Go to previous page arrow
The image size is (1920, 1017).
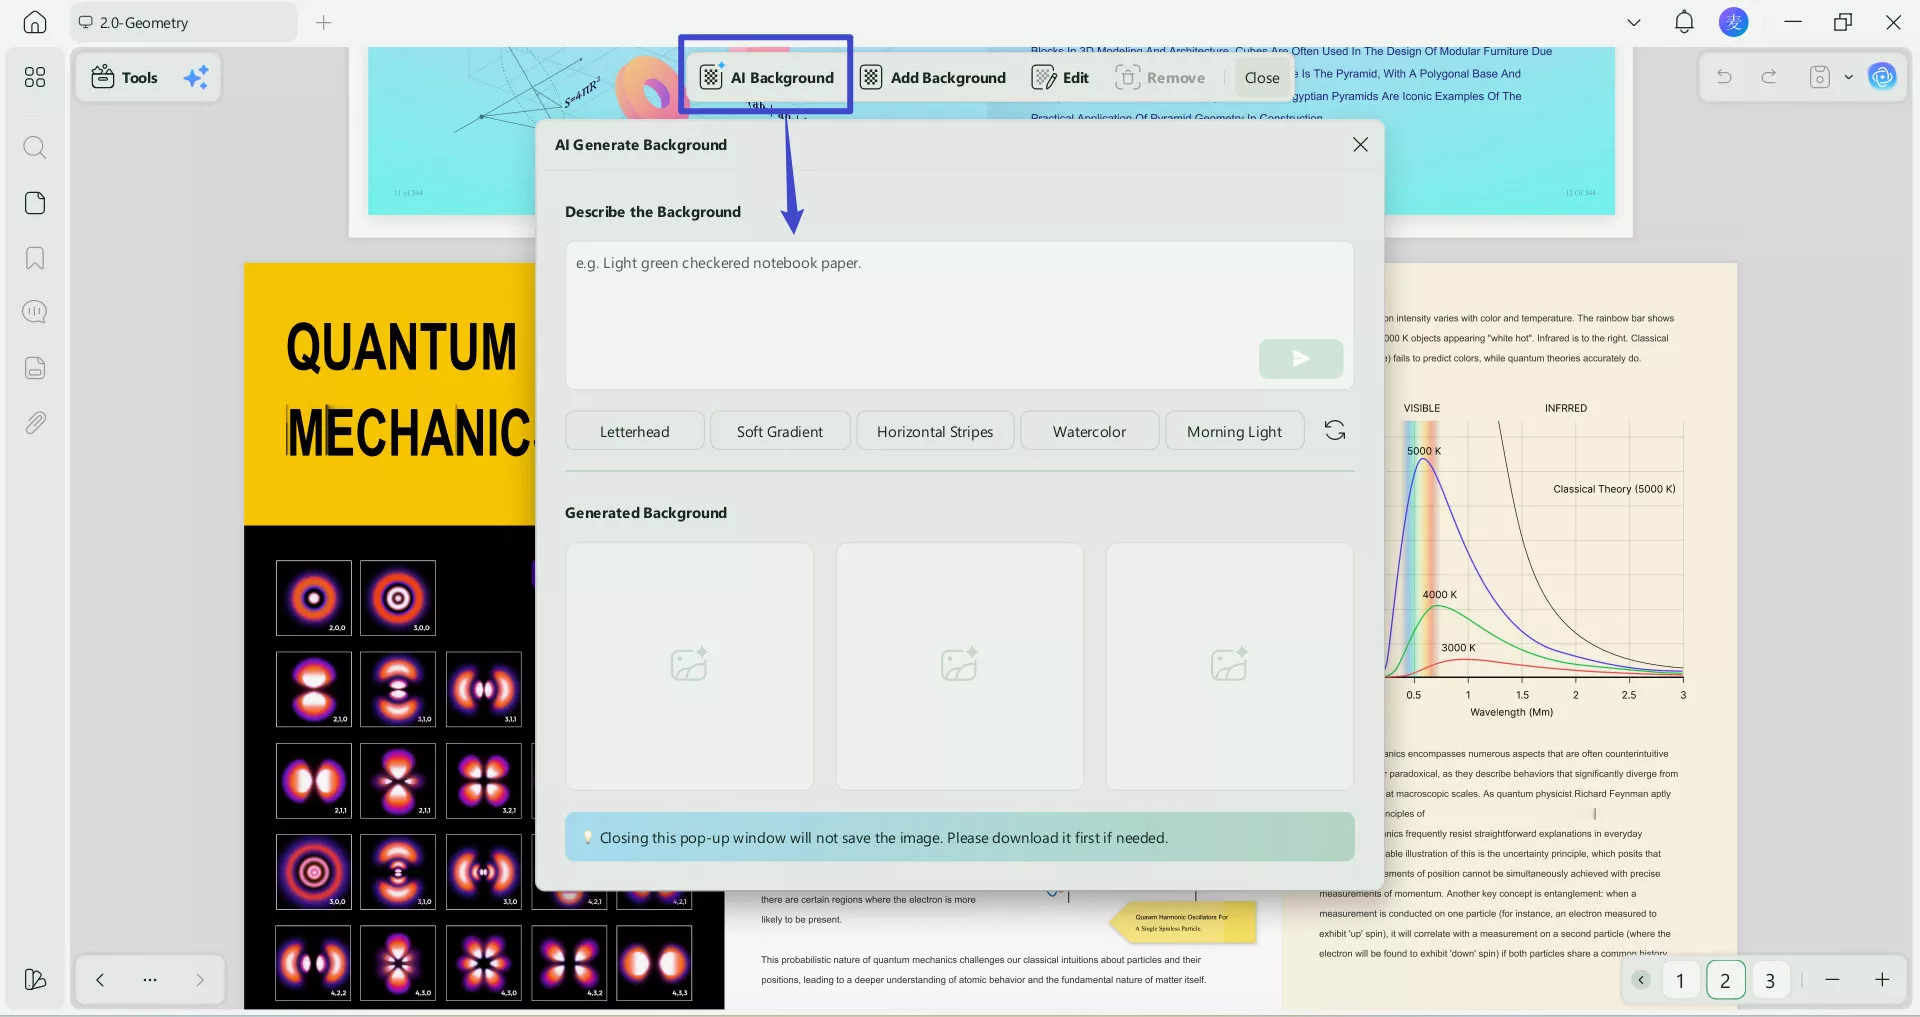tap(100, 980)
